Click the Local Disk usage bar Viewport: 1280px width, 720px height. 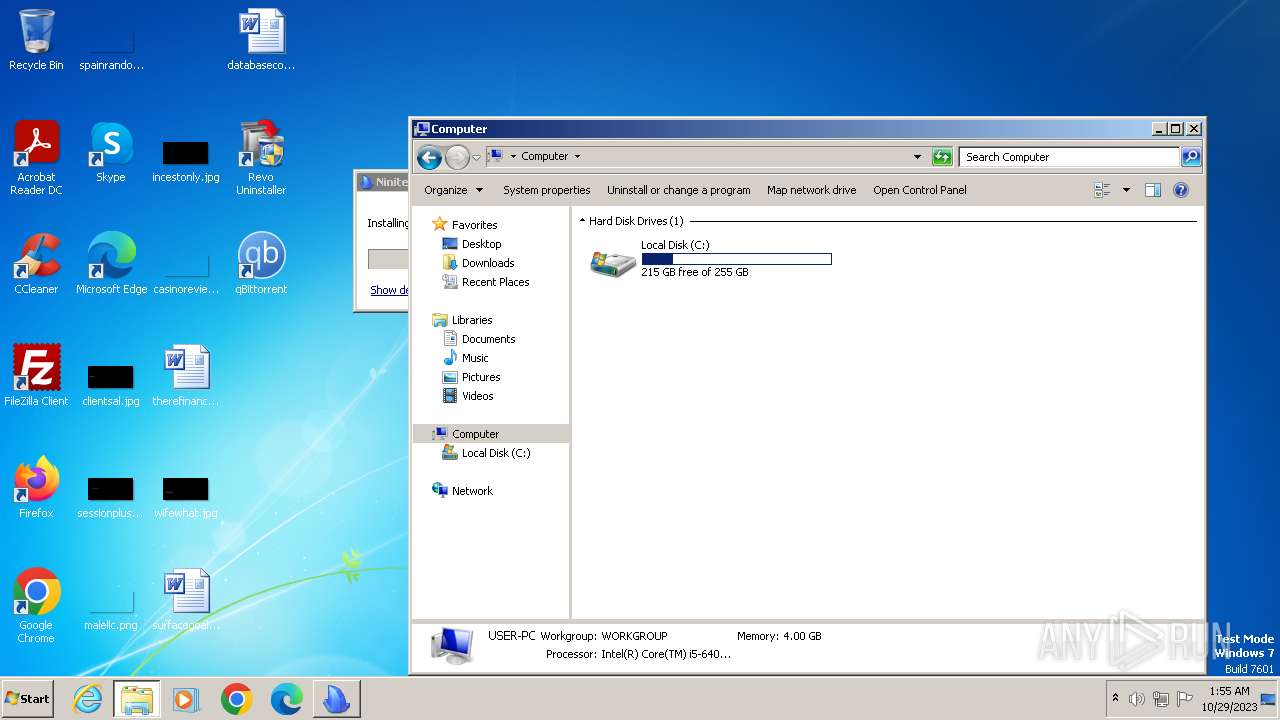click(x=736, y=259)
